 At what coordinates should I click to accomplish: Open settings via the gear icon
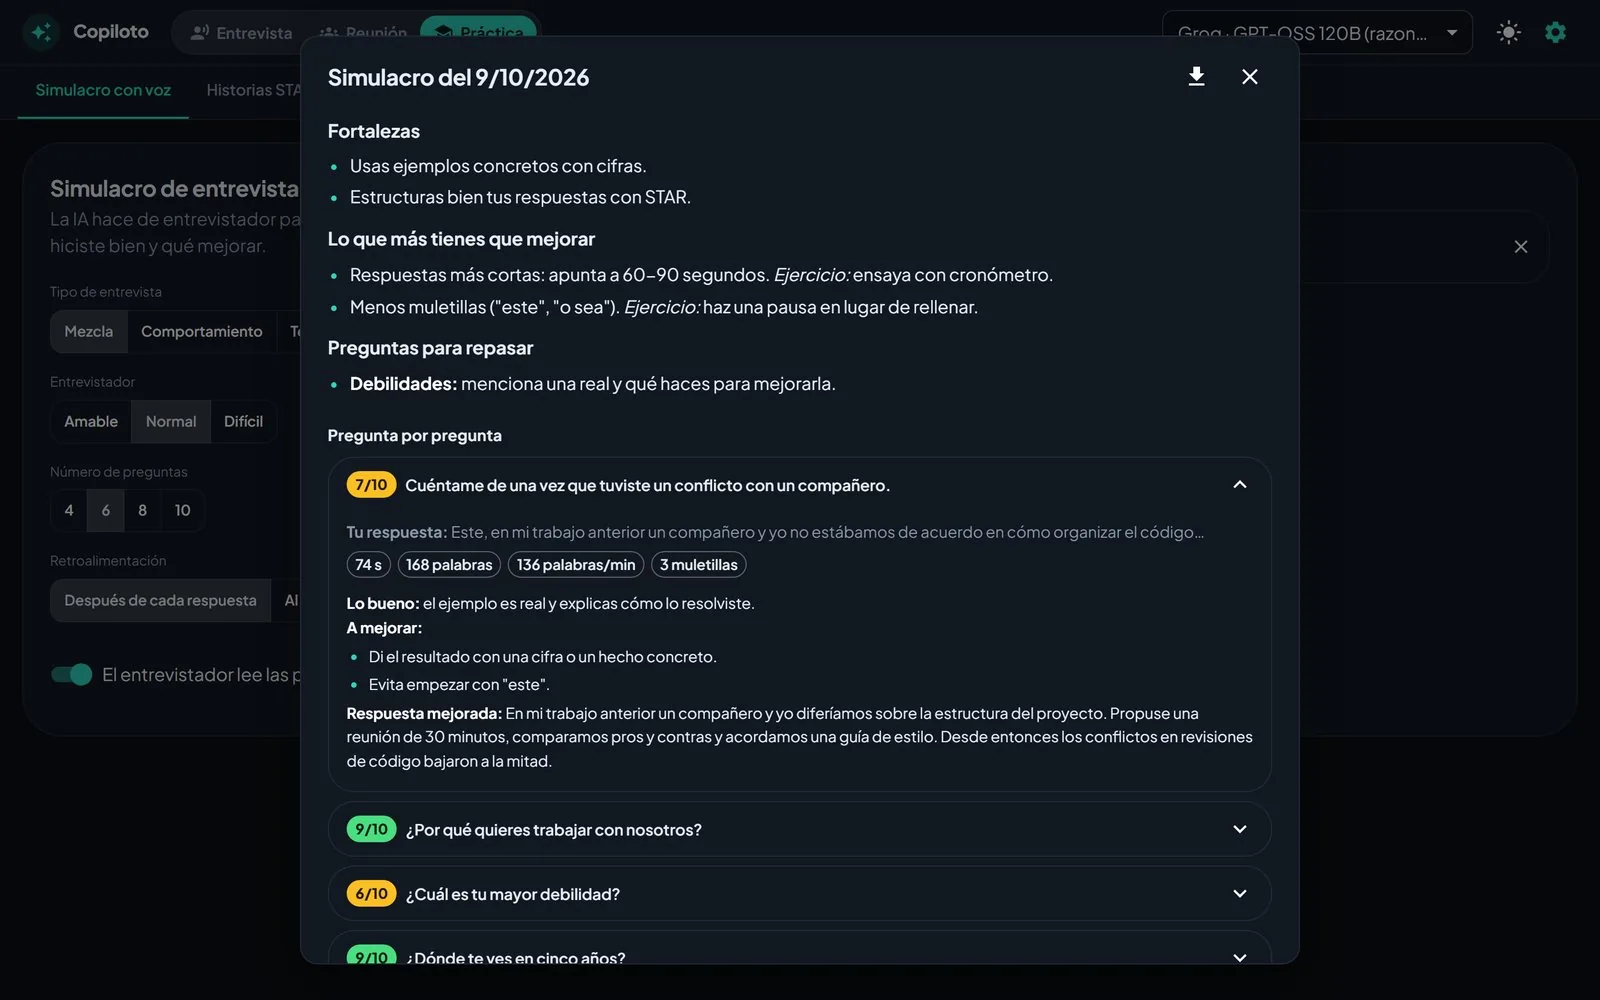click(x=1555, y=32)
